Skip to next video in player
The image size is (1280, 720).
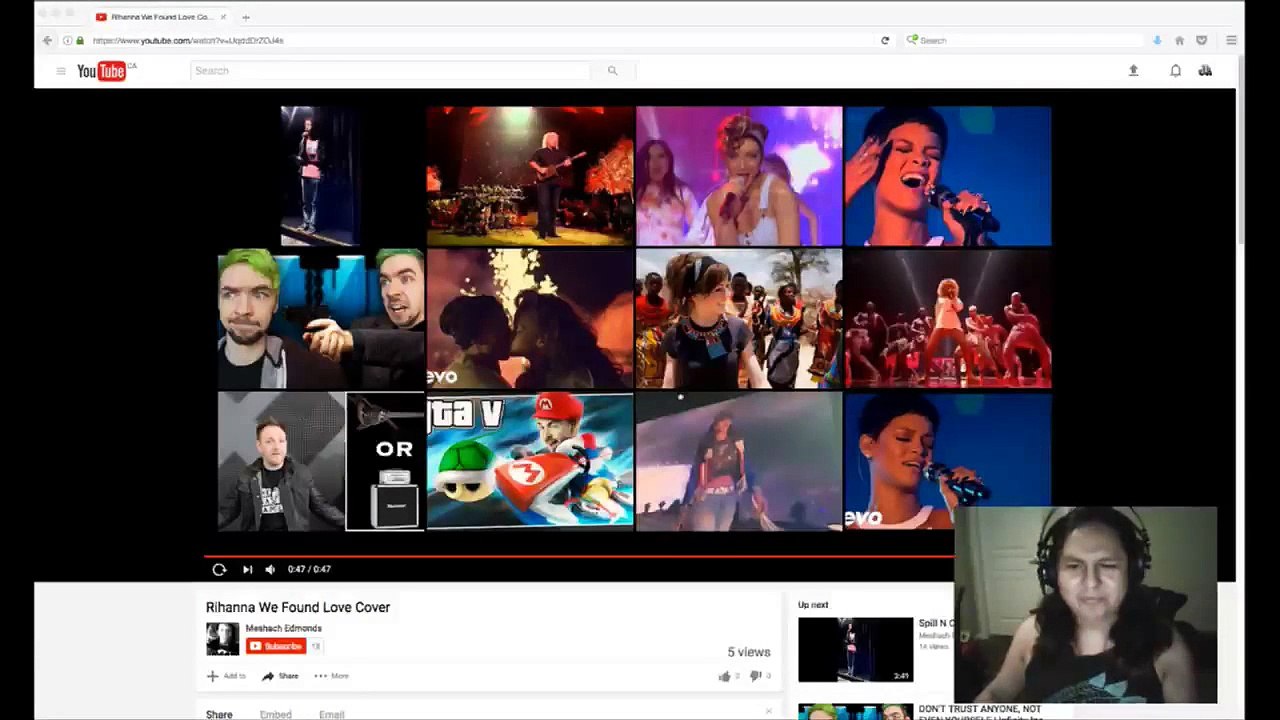point(247,570)
